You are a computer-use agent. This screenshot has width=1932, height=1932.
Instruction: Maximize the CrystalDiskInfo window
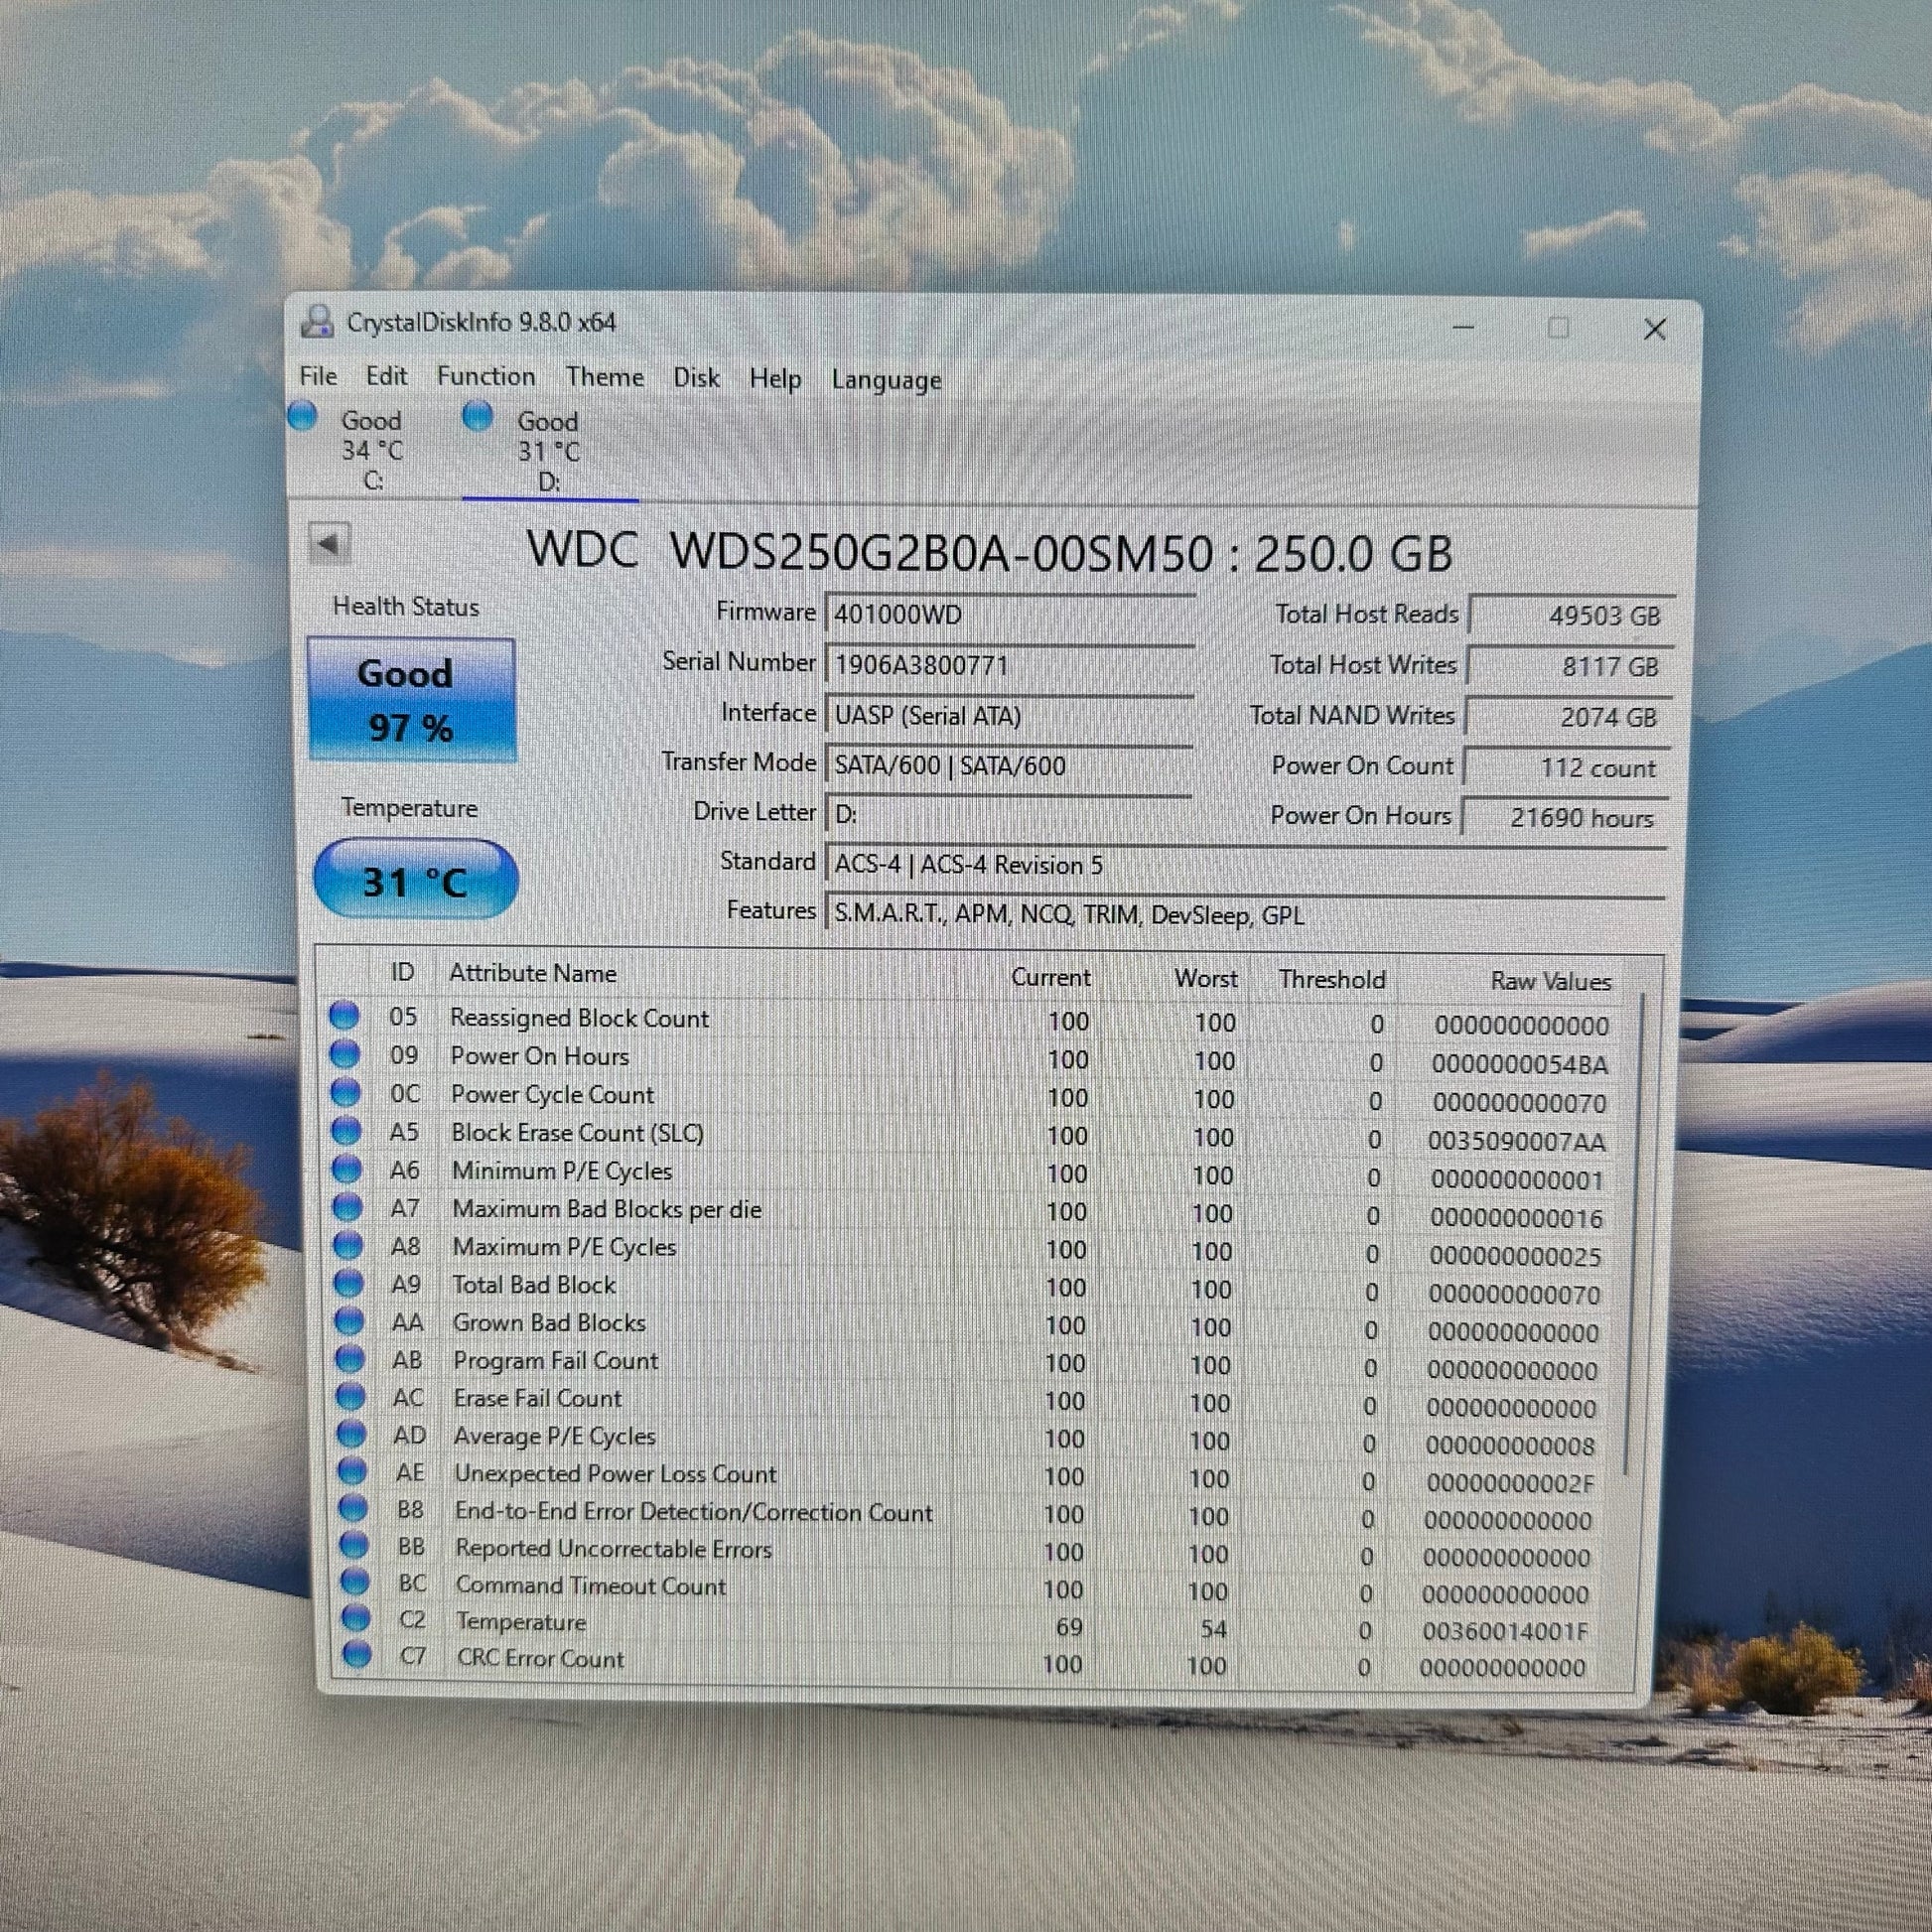click(x=1558, y=328)
